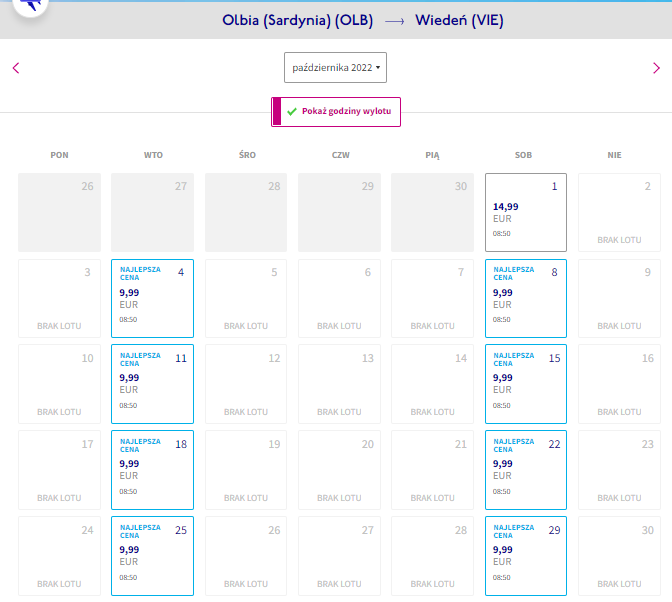Click October 12 cell marked BRAK LOTU

[x=246, y=384]
